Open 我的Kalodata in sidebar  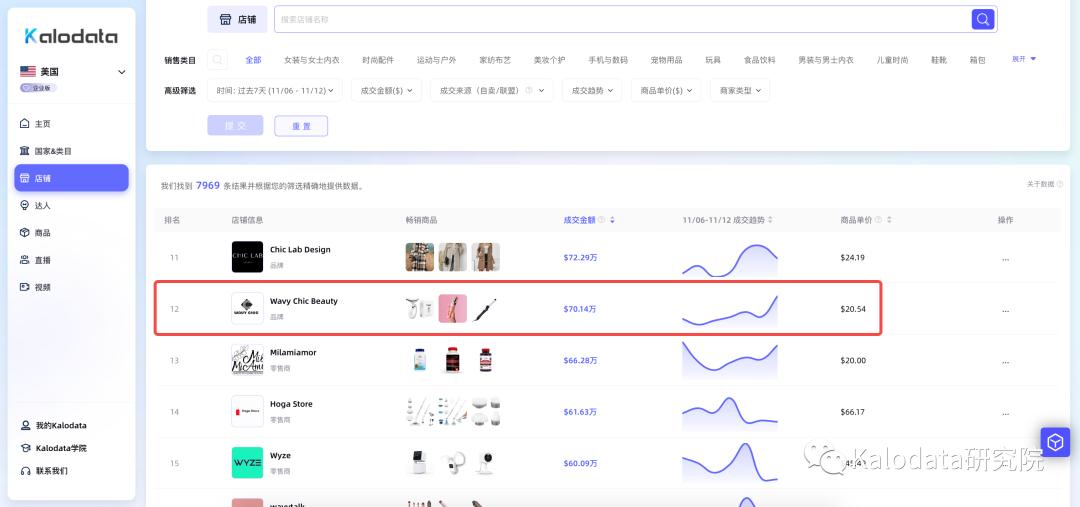53,426
